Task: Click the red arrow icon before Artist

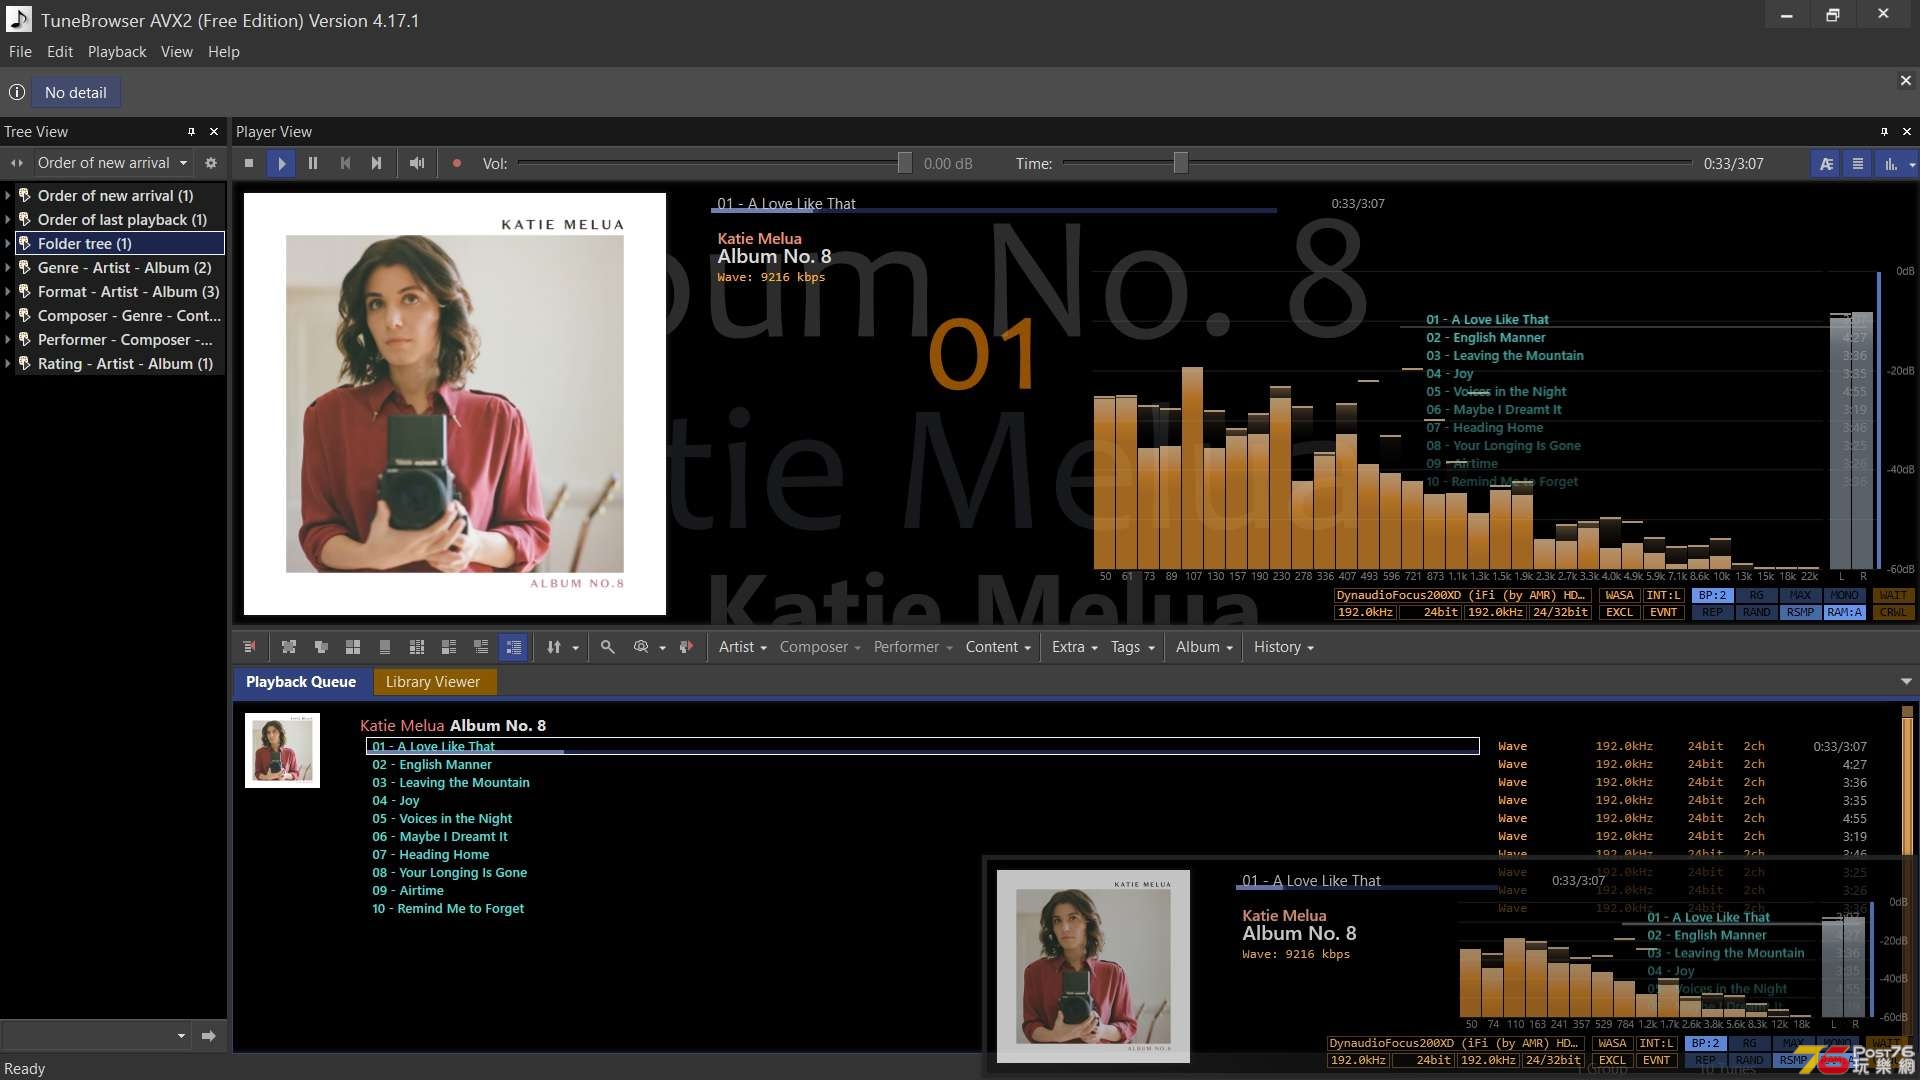Action: click(x=686, y=647)
